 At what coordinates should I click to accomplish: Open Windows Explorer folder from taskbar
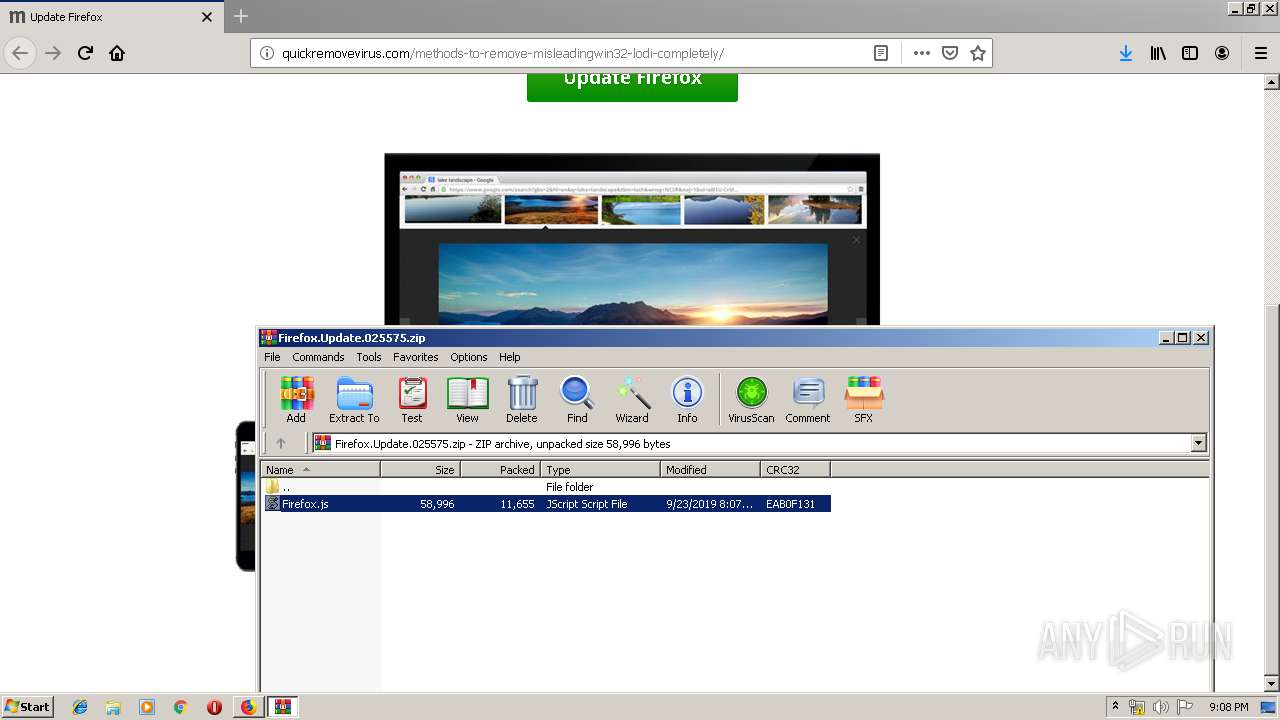113,707
